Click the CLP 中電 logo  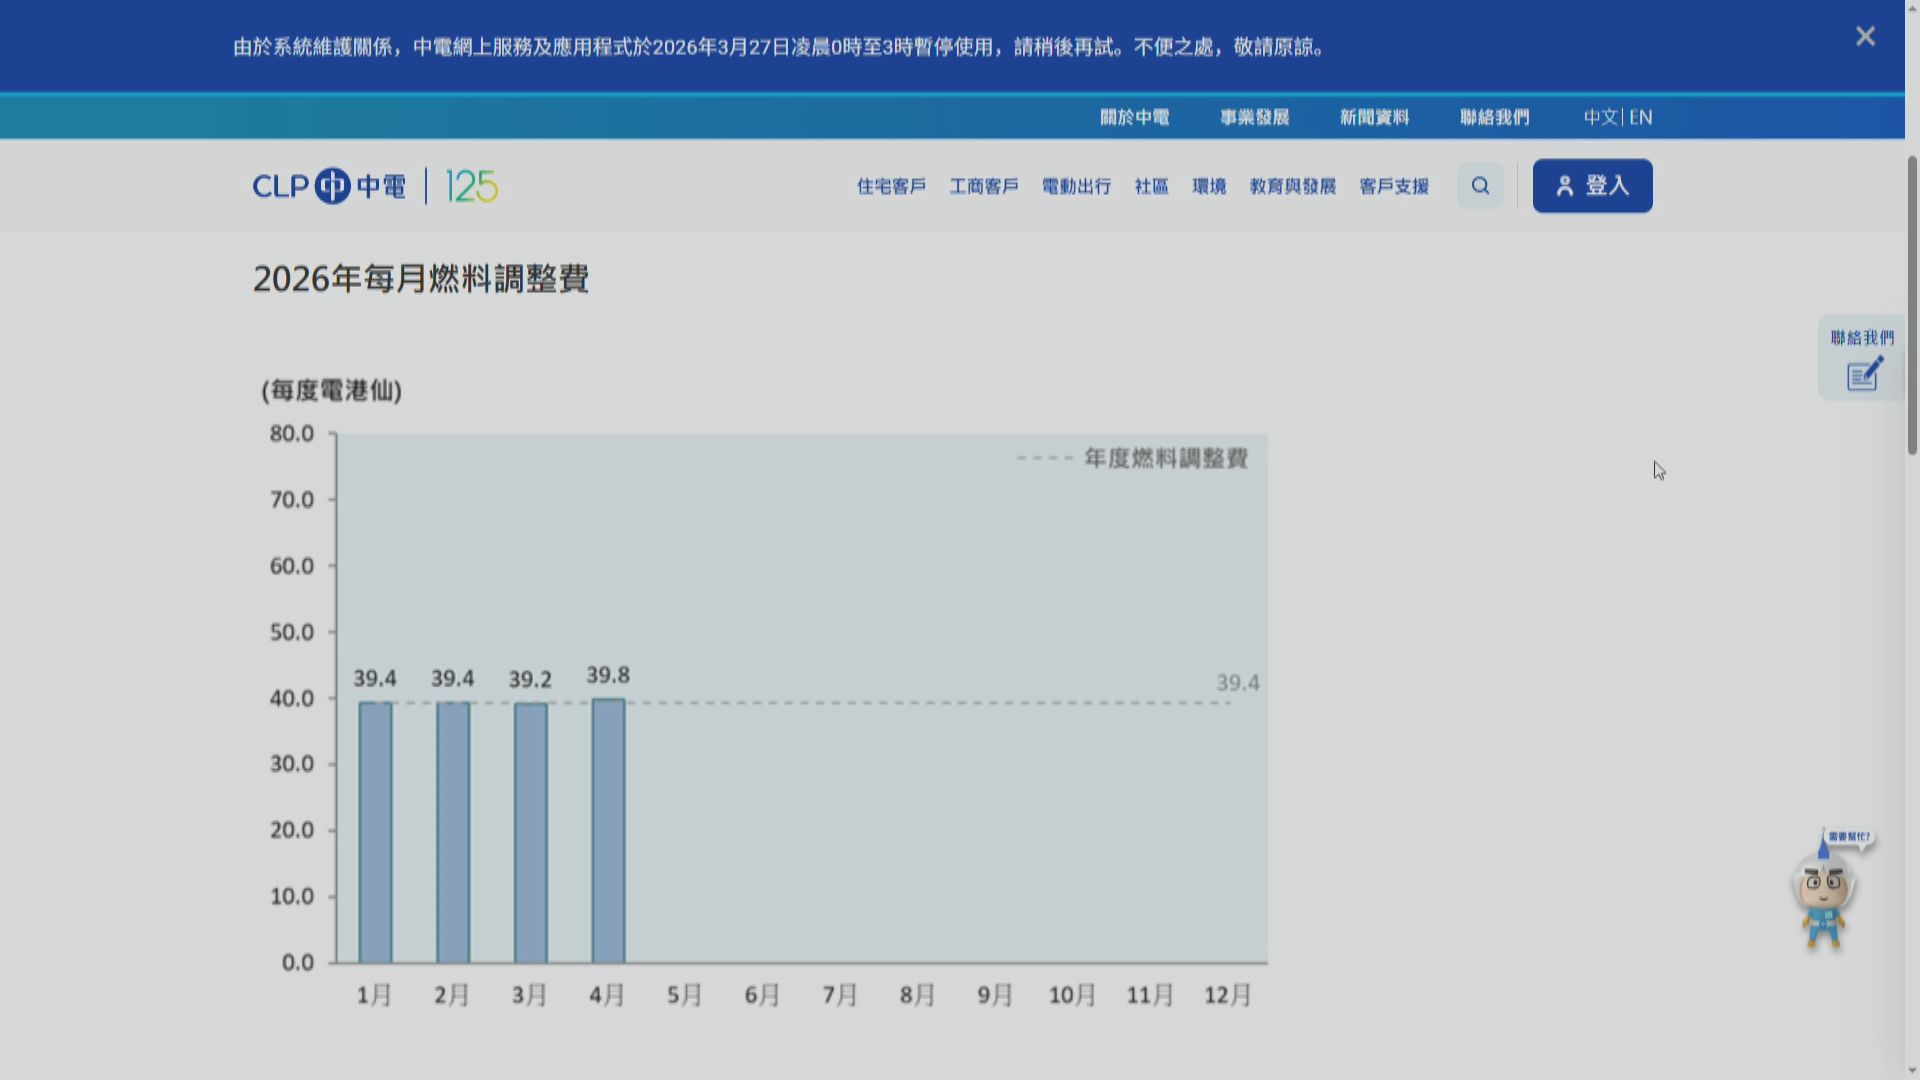329,186
